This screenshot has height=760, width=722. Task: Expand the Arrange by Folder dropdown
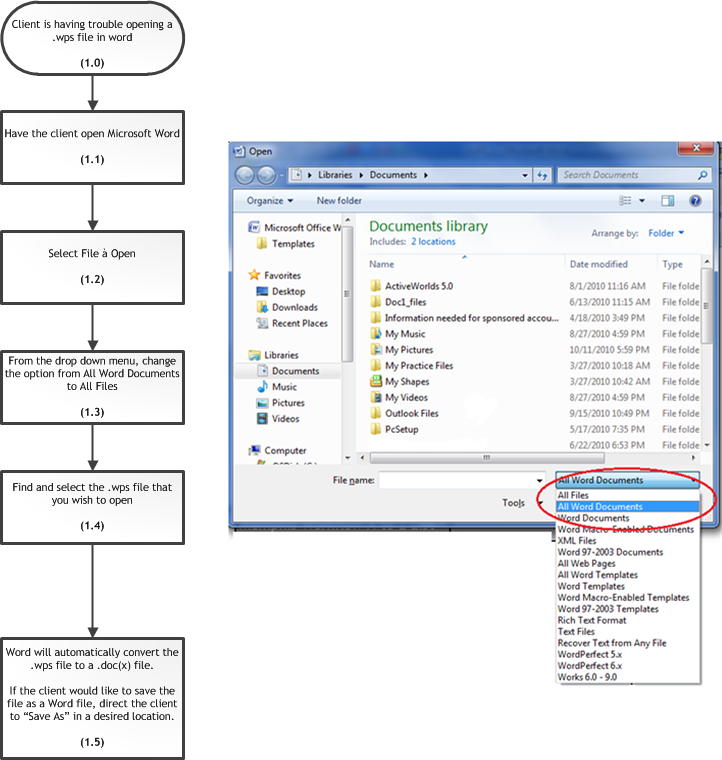tap(667, 233)
